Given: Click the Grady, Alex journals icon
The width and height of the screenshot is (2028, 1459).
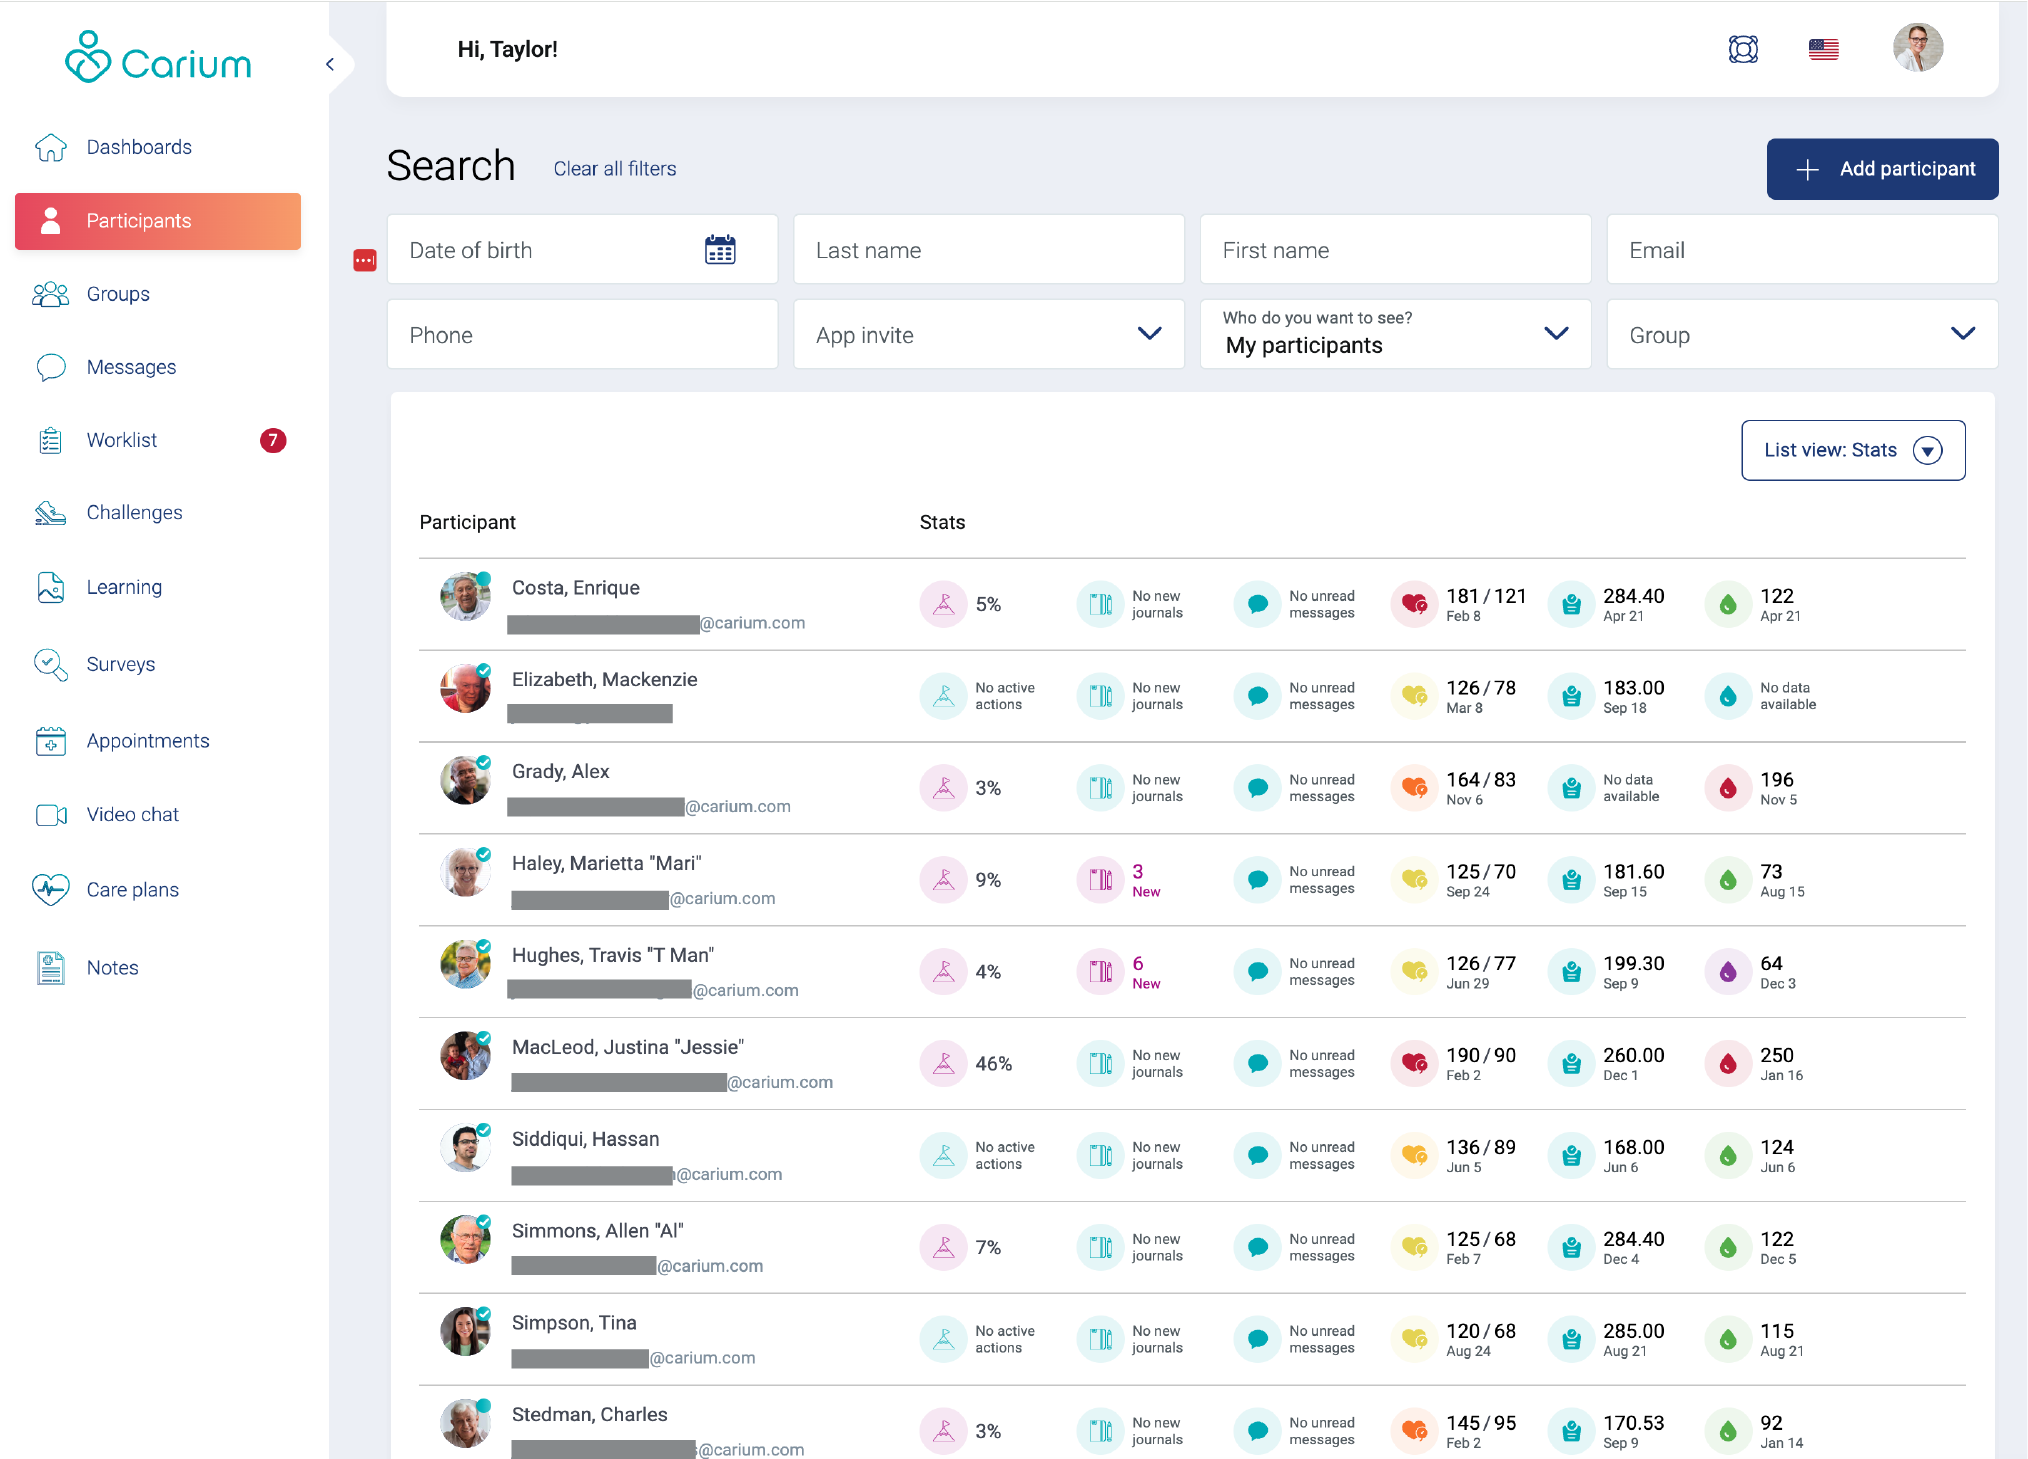Looking at the screenshot, I should pyautogui.click(x=1100, y=788).
